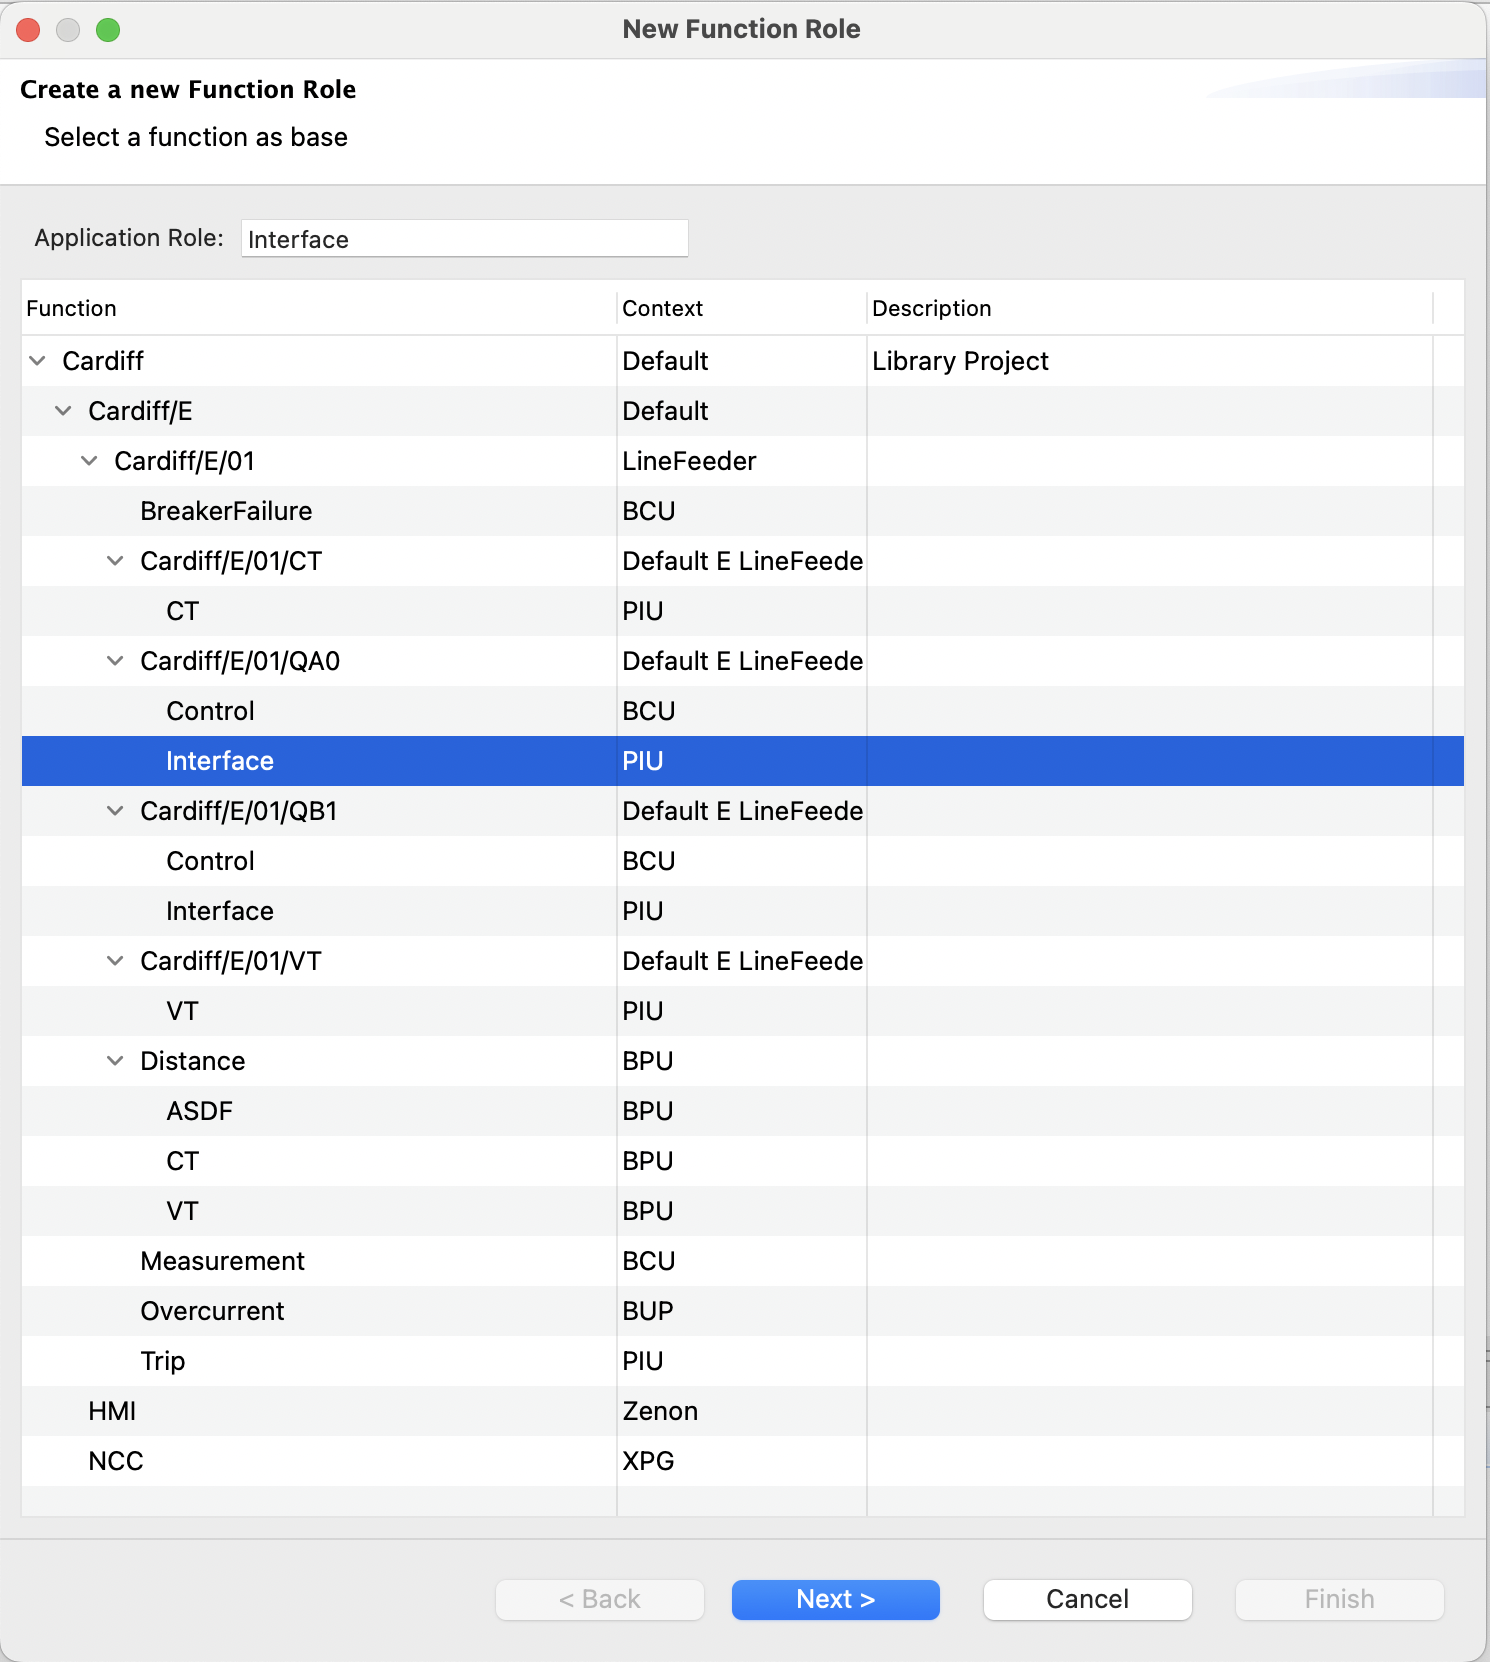Select the NCC function row

pos(743,1461)
